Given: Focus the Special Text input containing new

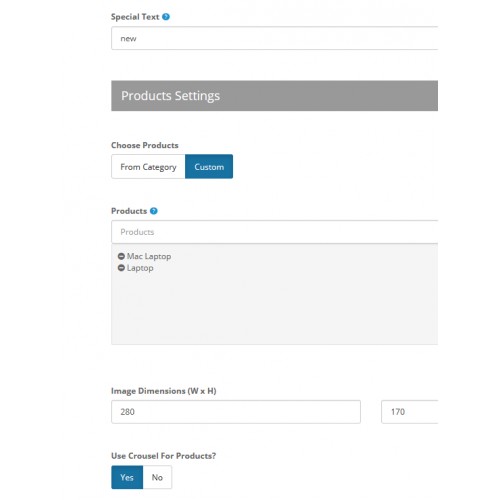Looking at the screenshot, I should coord(274,38).
